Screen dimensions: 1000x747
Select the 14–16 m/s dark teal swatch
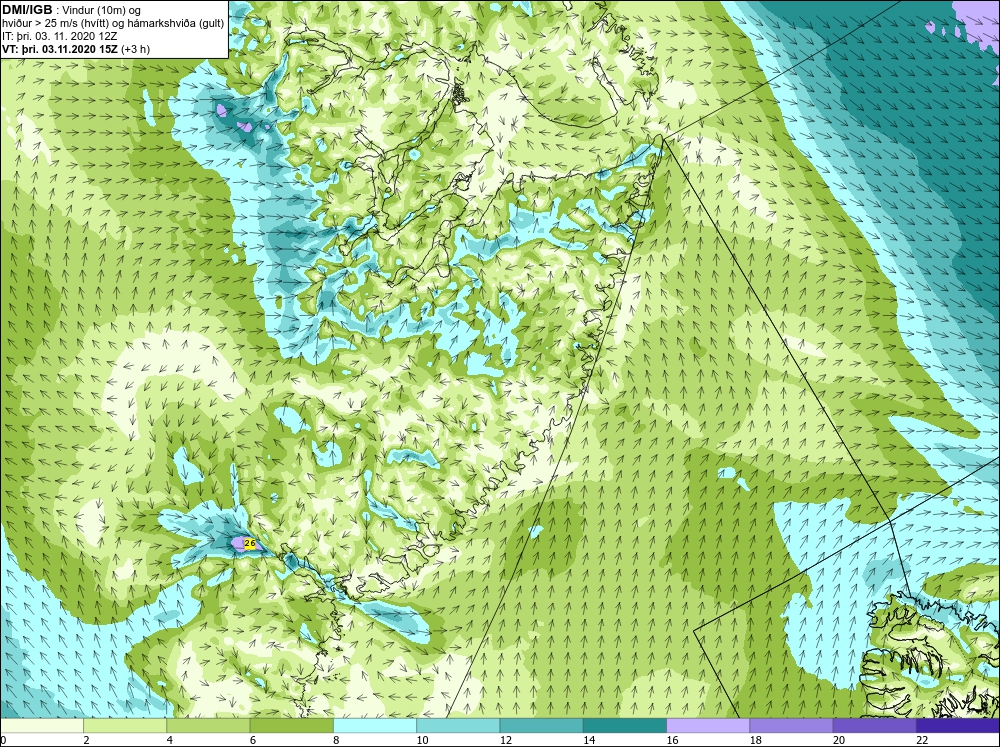(625, 726)
